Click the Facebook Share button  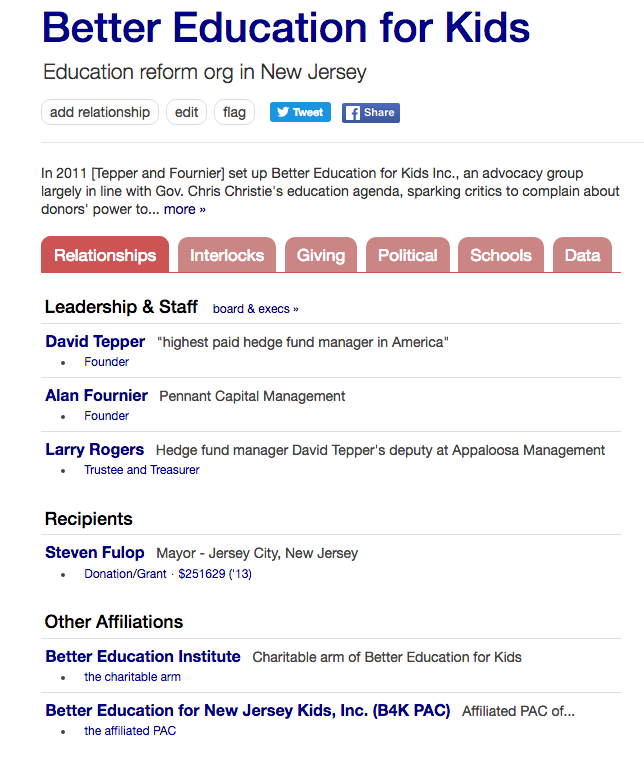[x=370, y=112]
